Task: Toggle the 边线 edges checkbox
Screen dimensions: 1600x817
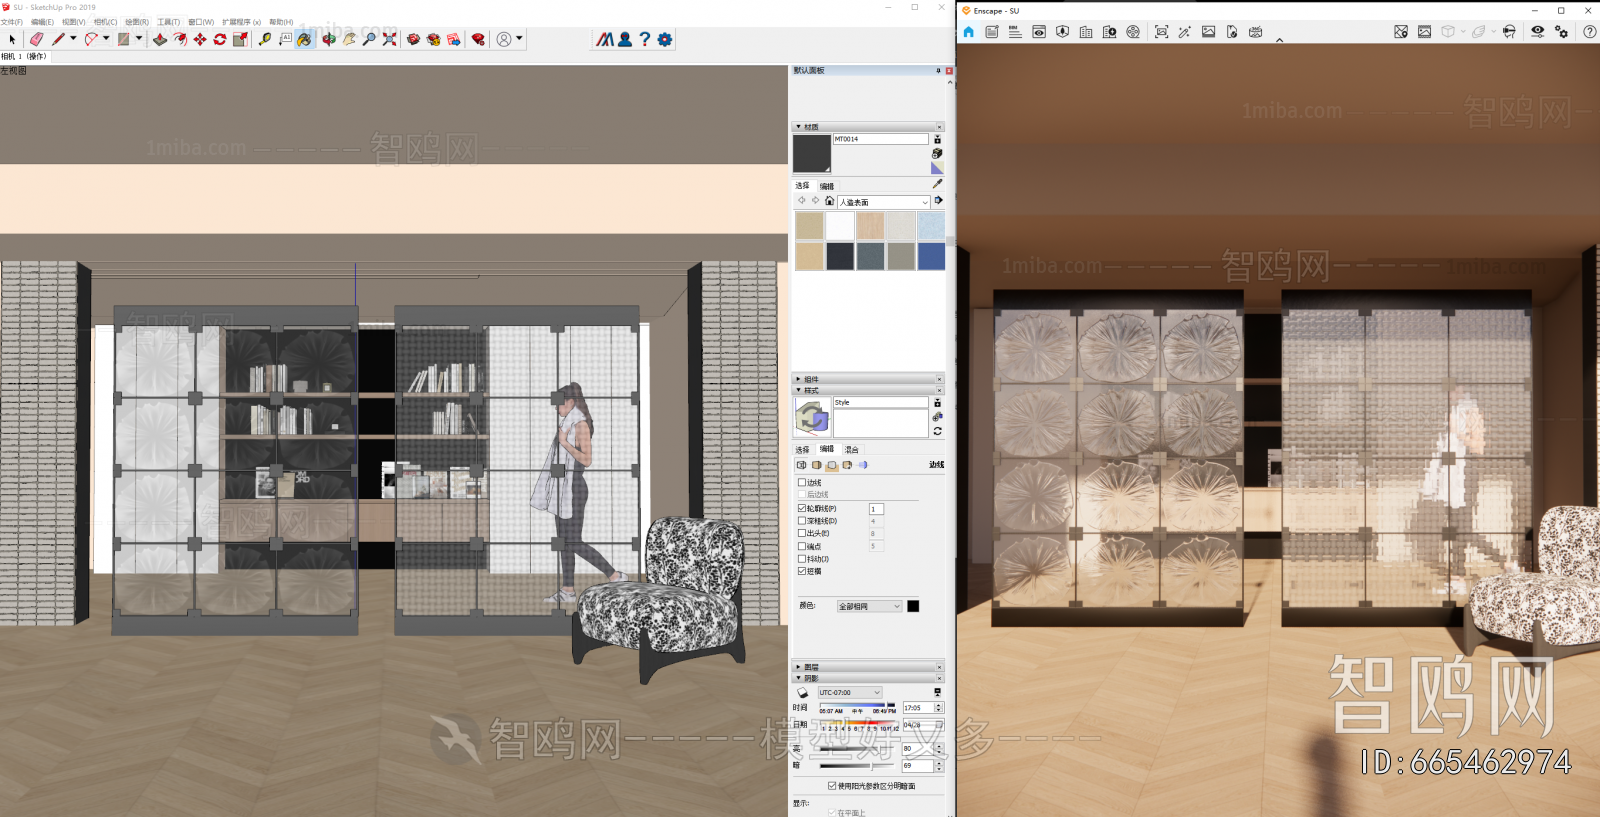Action: pyautogui.click(x=802, y=482)
